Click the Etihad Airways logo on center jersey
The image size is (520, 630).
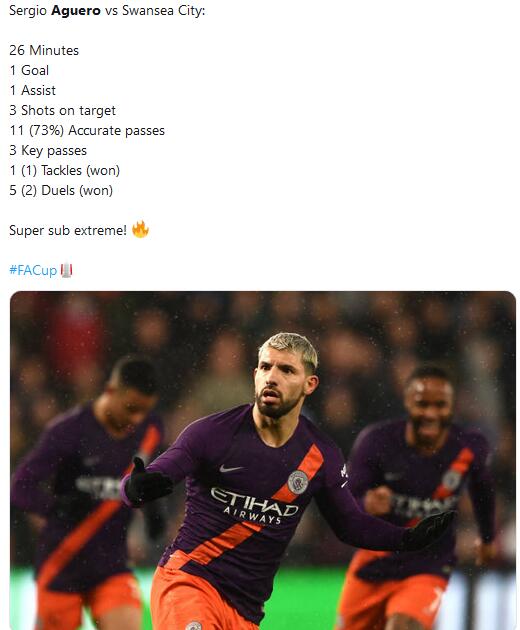click(254, 505)
